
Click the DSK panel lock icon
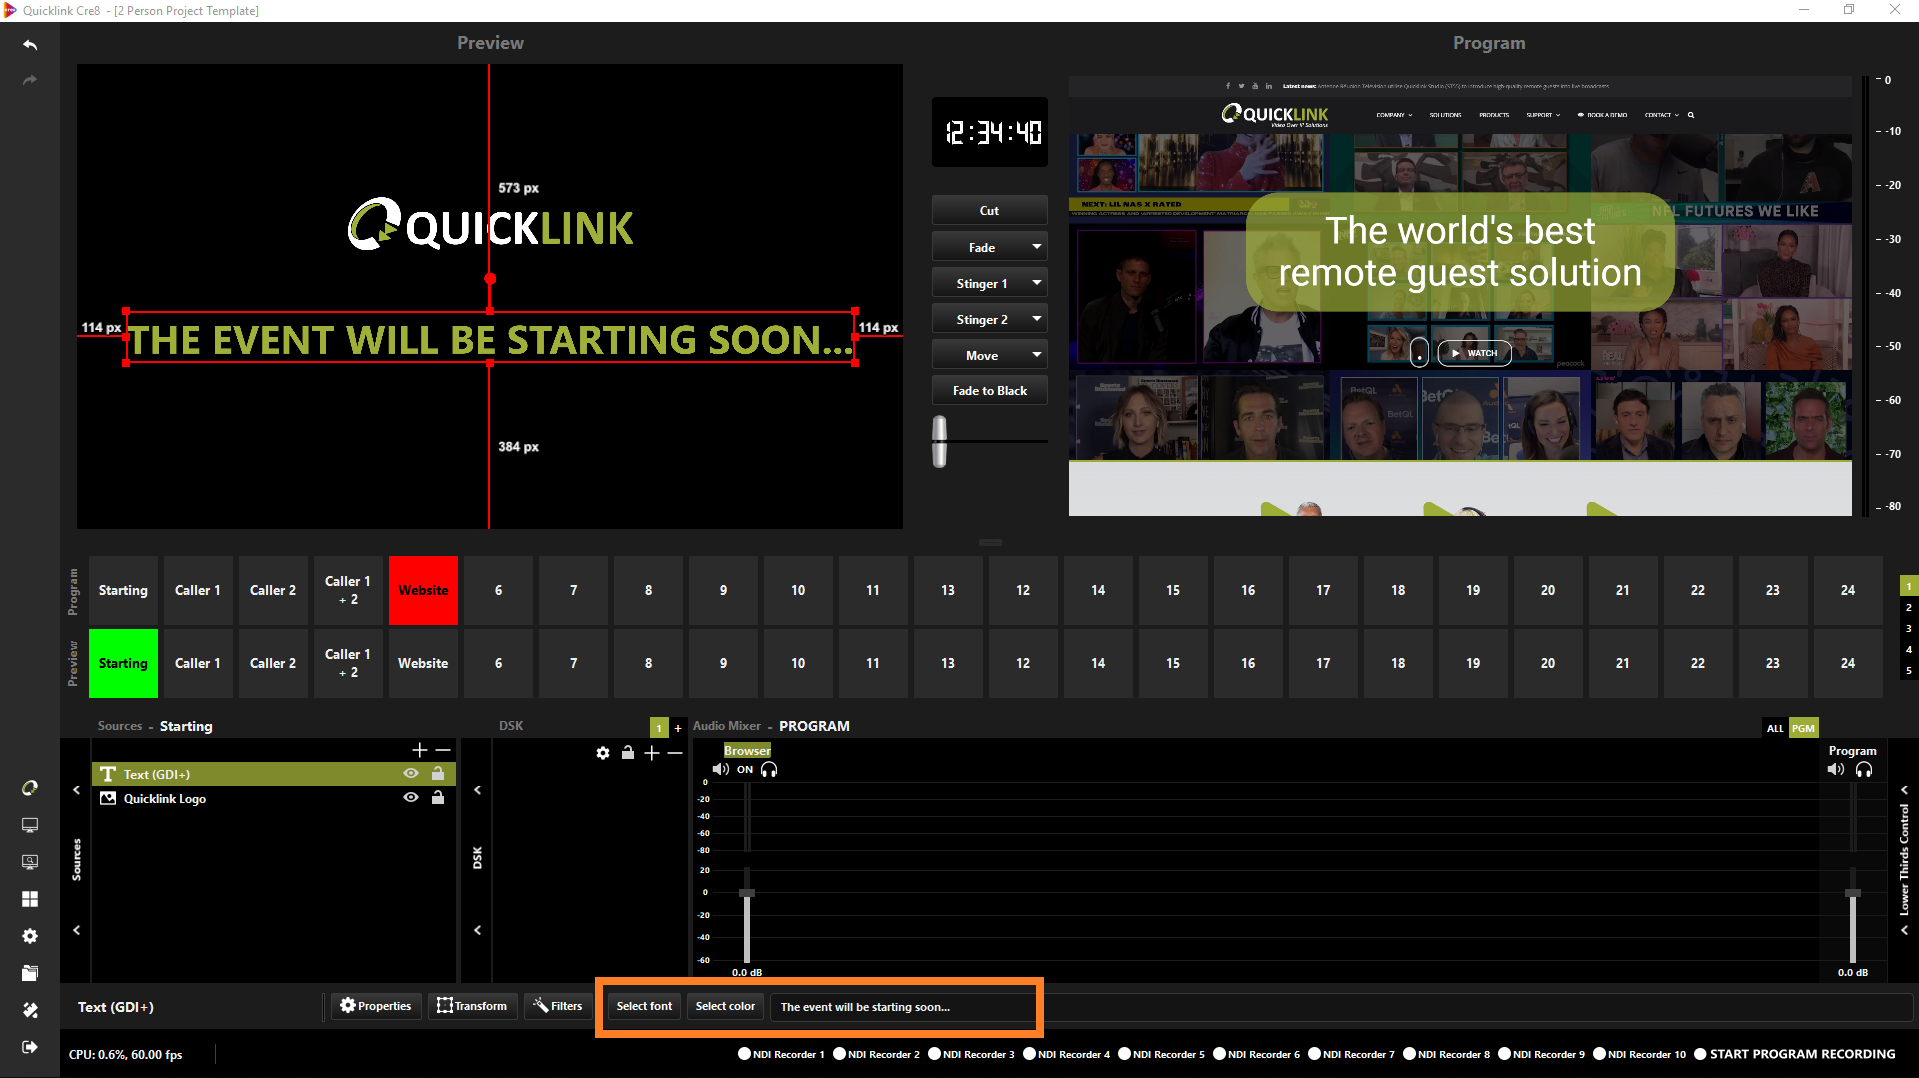tap(628, 753)
